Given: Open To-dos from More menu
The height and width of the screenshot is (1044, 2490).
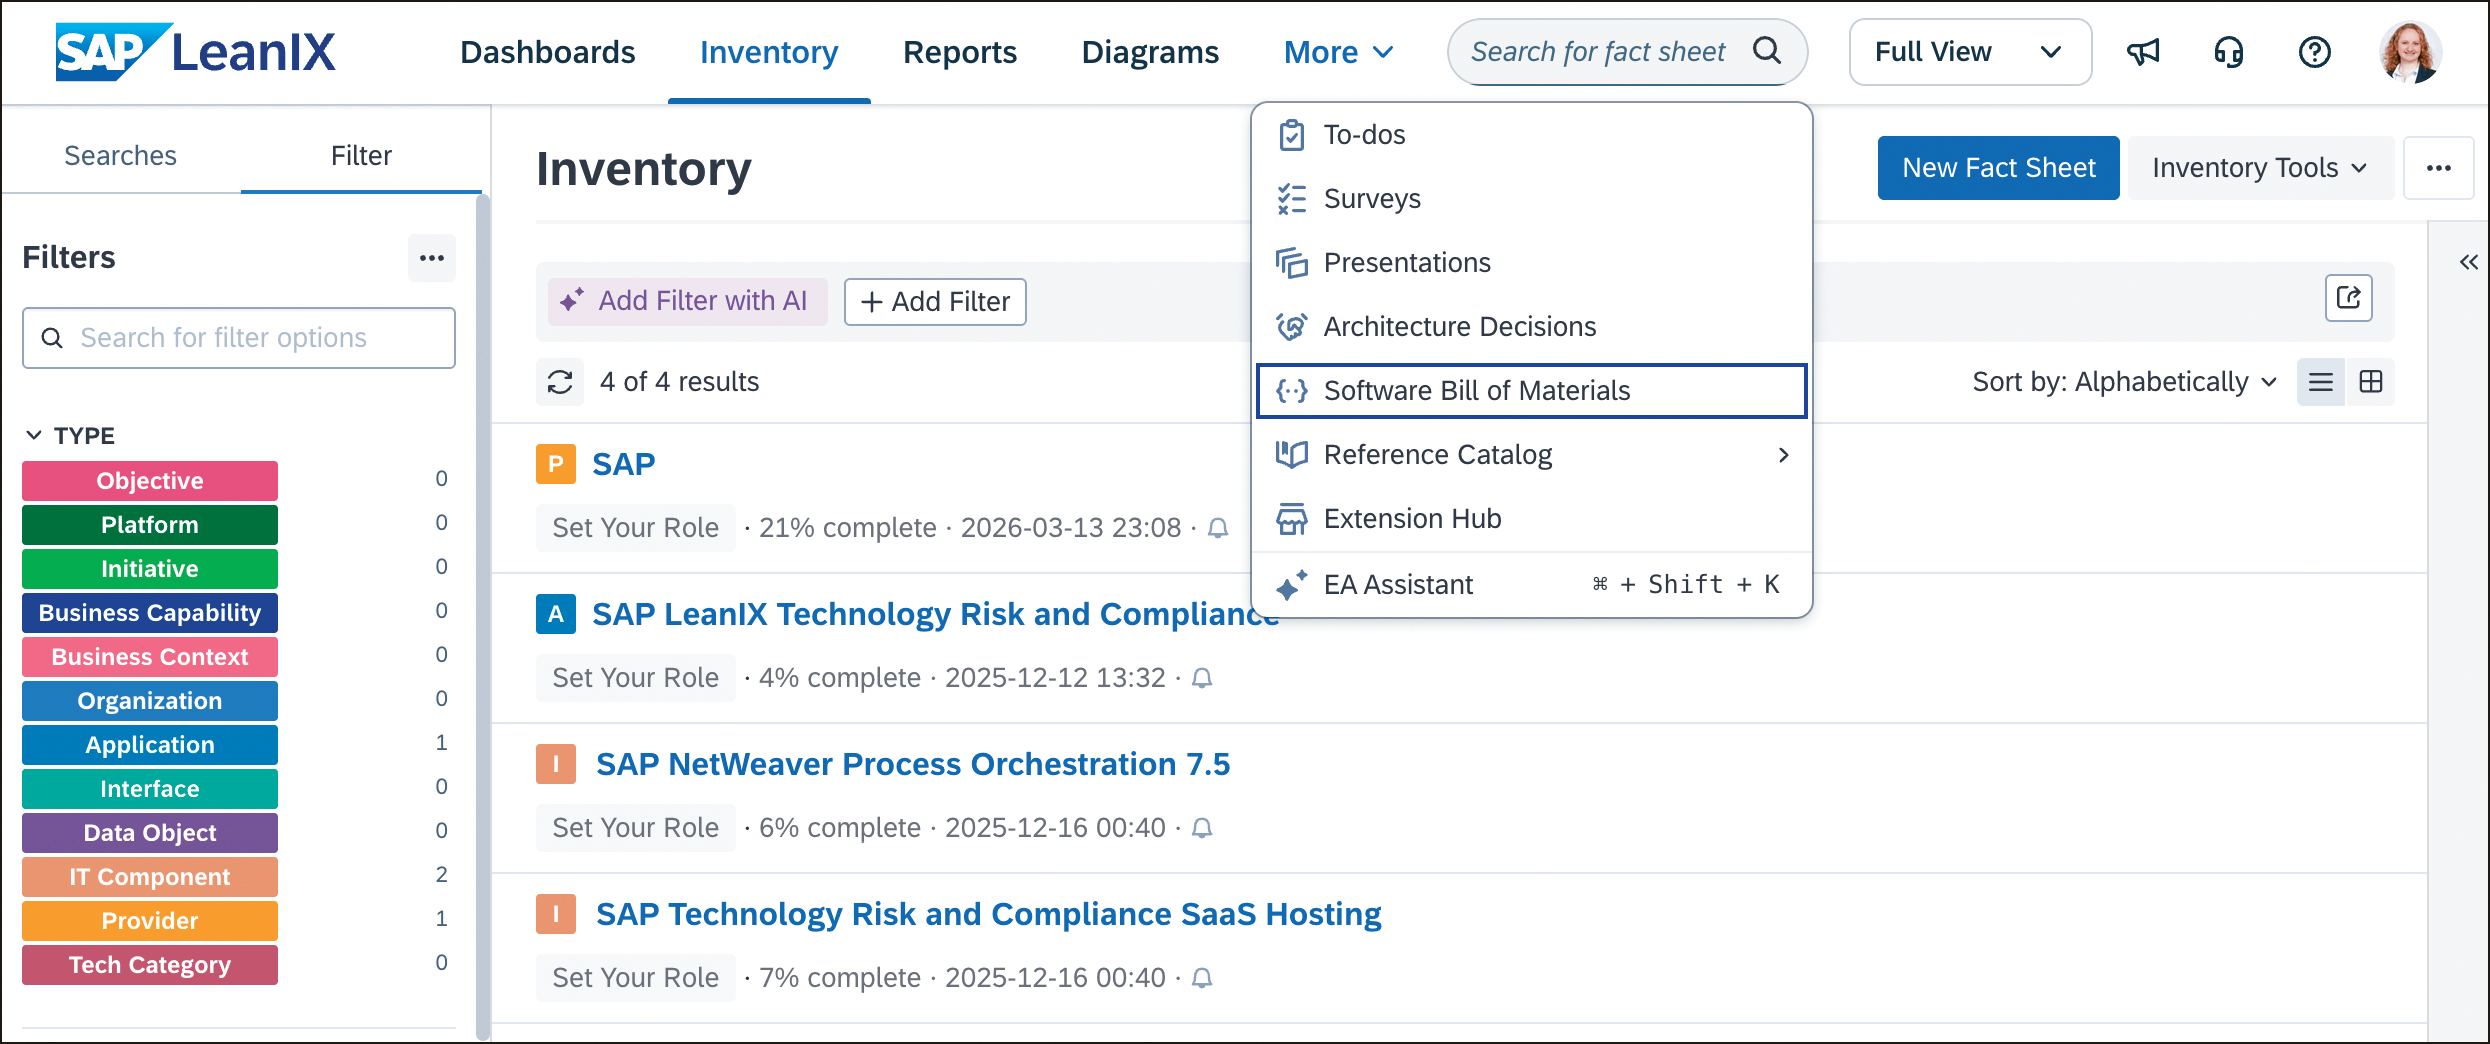Looking at the screenshot, I should coord(1531,135).
